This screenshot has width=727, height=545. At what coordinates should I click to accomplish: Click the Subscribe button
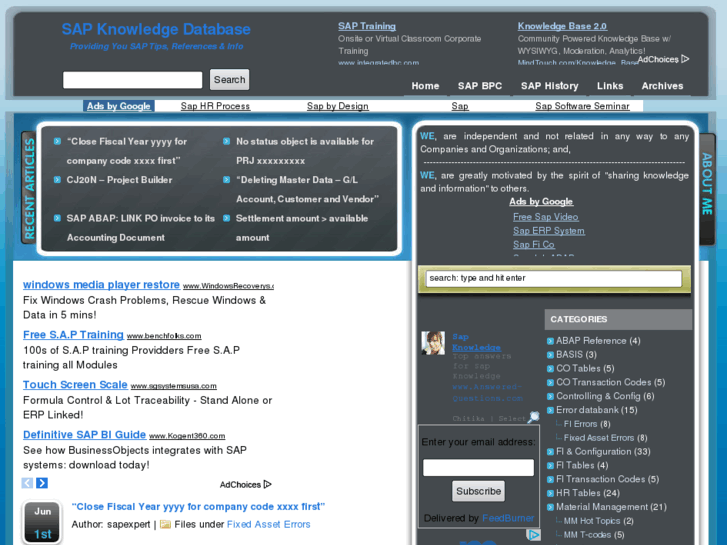point(478,491)
